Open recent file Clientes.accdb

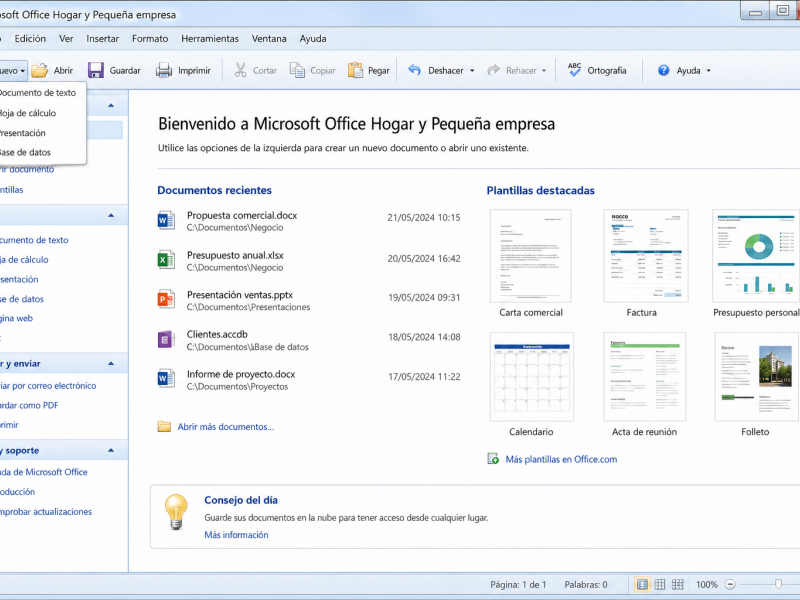pyautogui.click(x=309, y=340)
